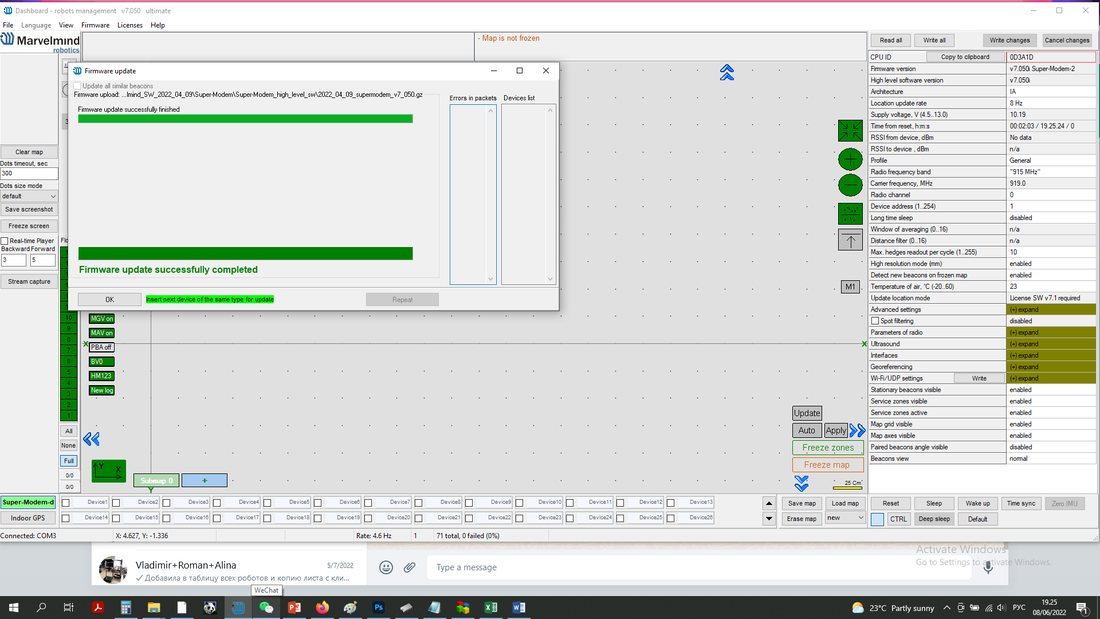Open Photoshop from the taskbar
The width and height of the screenshot is (1100, 619).
[x=378, y=608]
